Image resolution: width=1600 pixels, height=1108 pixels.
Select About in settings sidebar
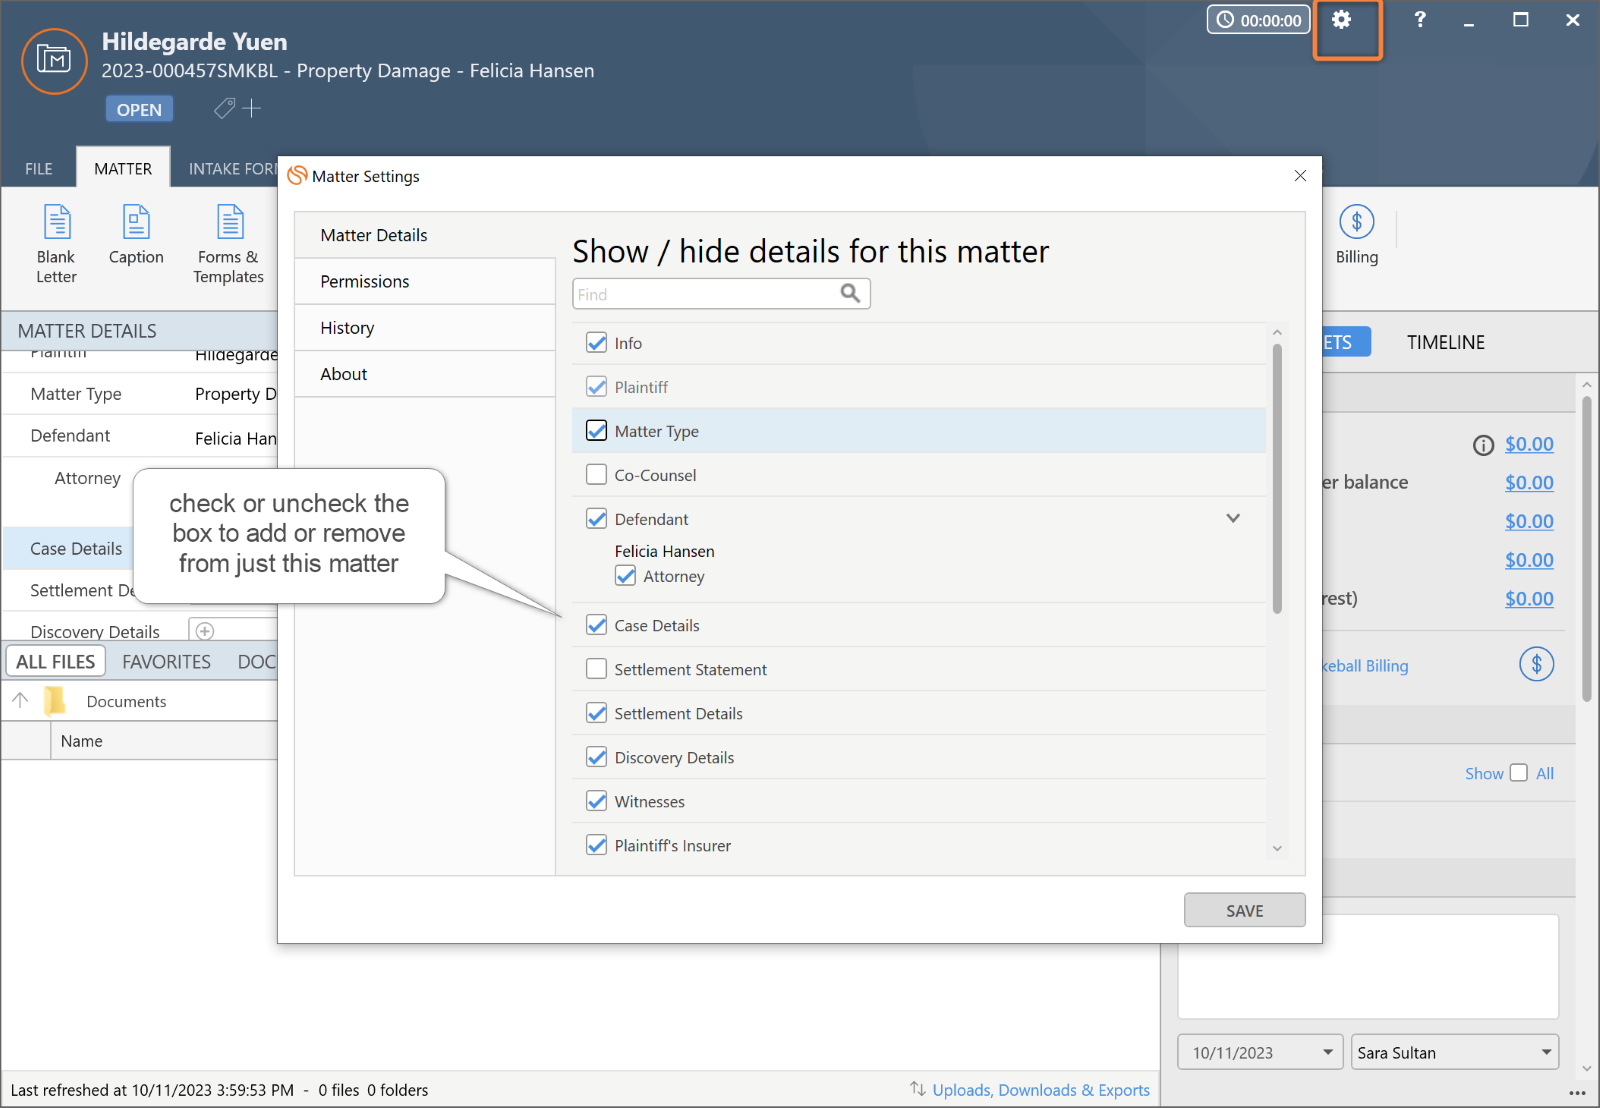click(425, 374)
